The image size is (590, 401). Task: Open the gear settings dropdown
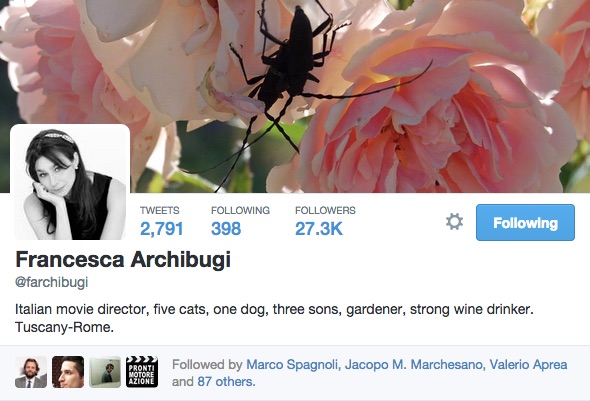click(x=454, y=222)
